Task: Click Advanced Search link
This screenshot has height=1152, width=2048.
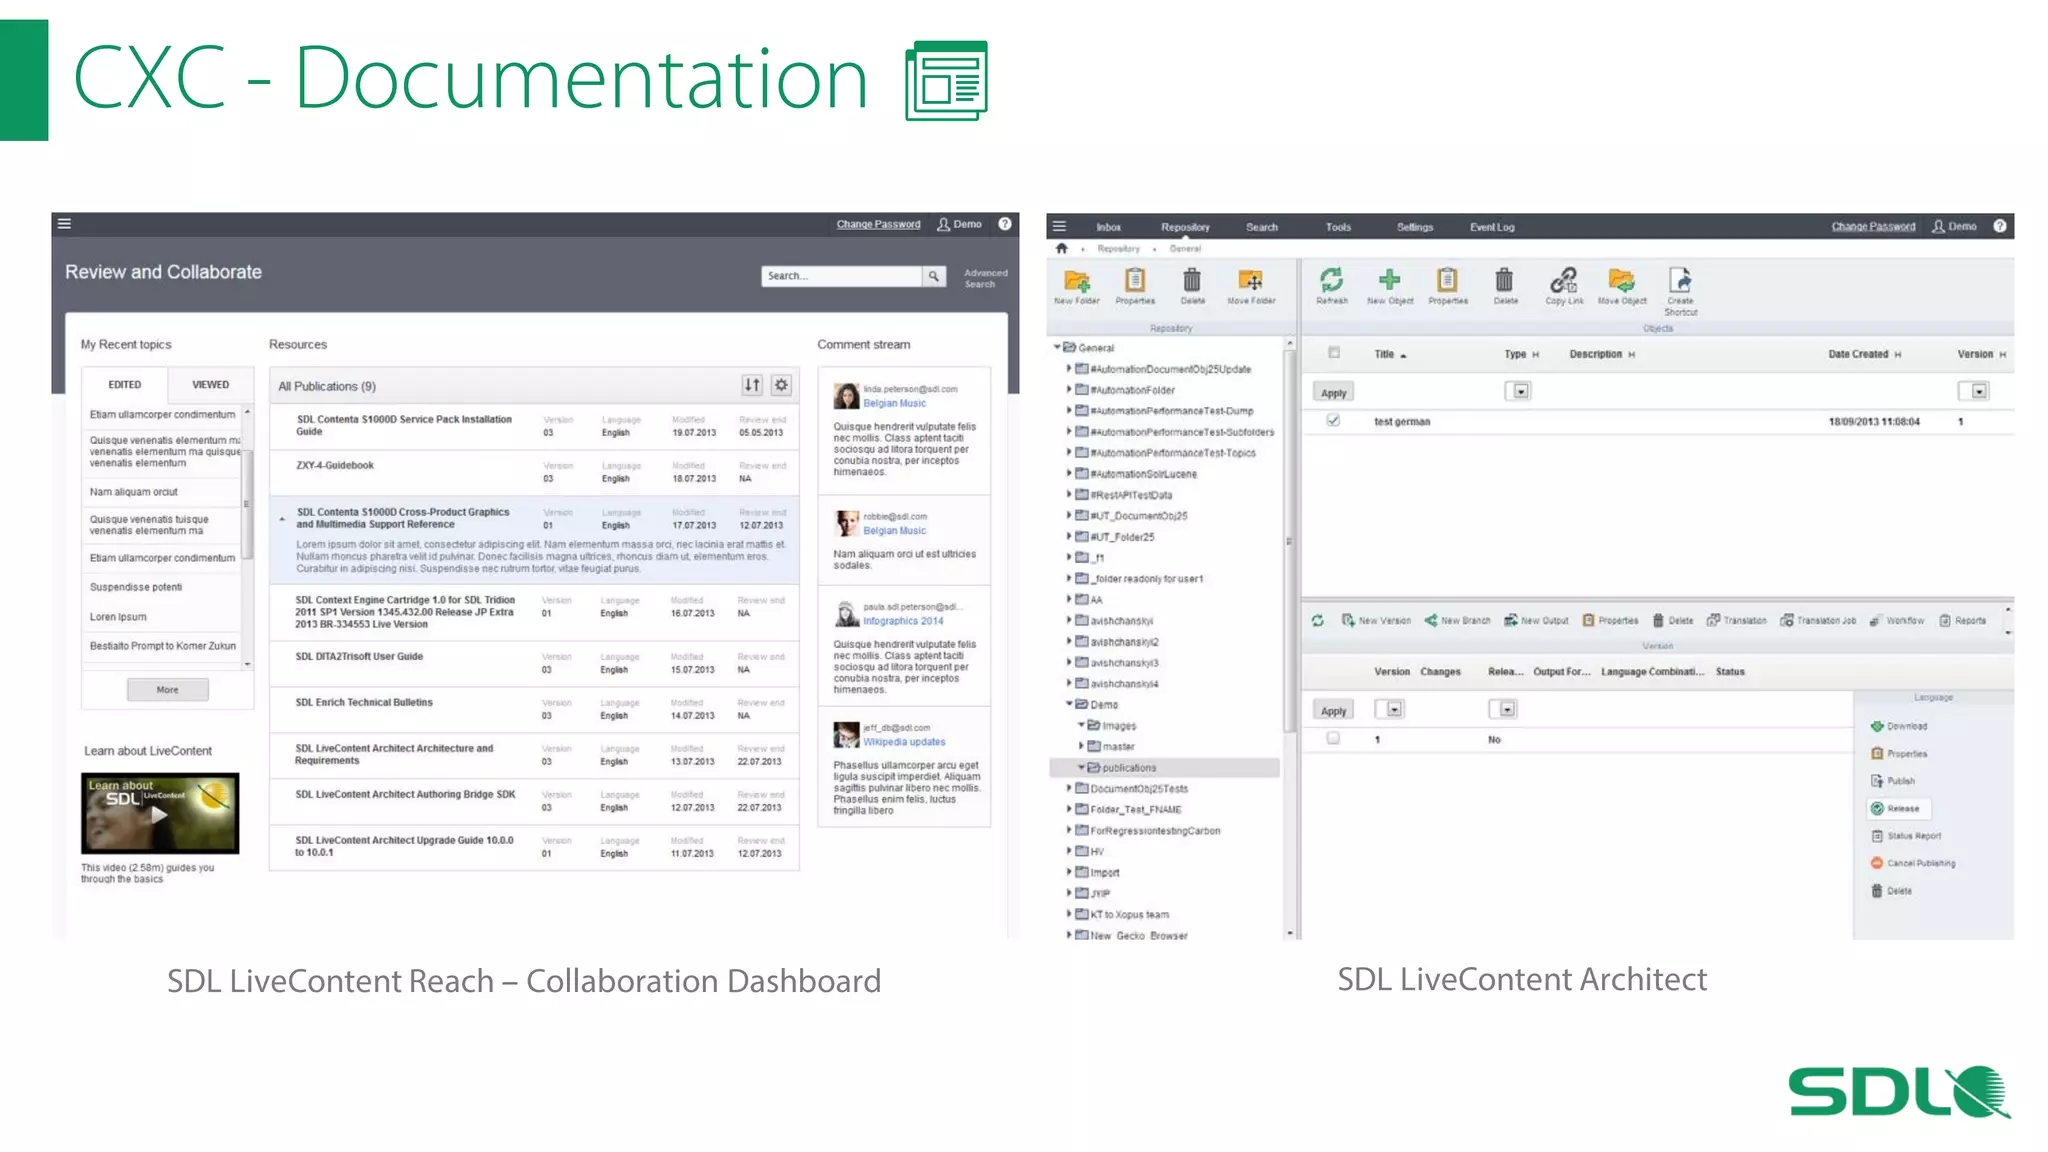Action: (x=985, y=278)
